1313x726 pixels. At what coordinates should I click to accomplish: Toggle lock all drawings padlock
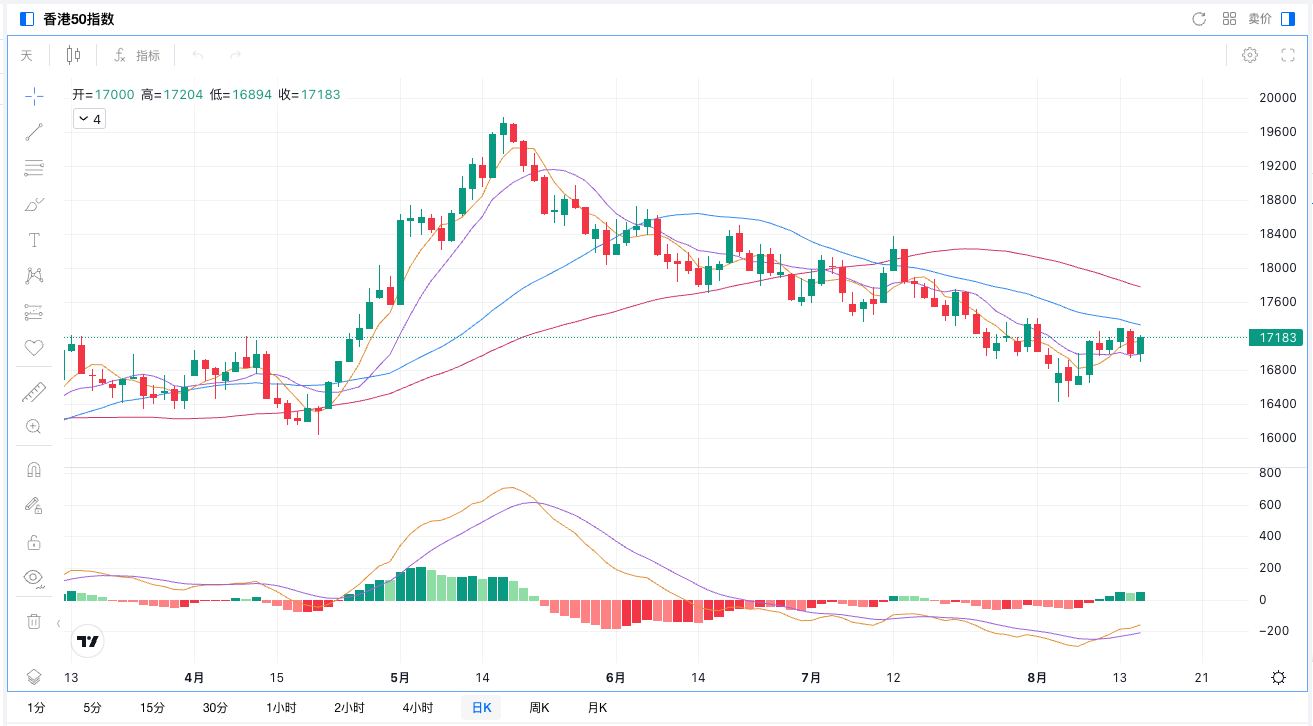pyautogui.click(x=34, y=543)
